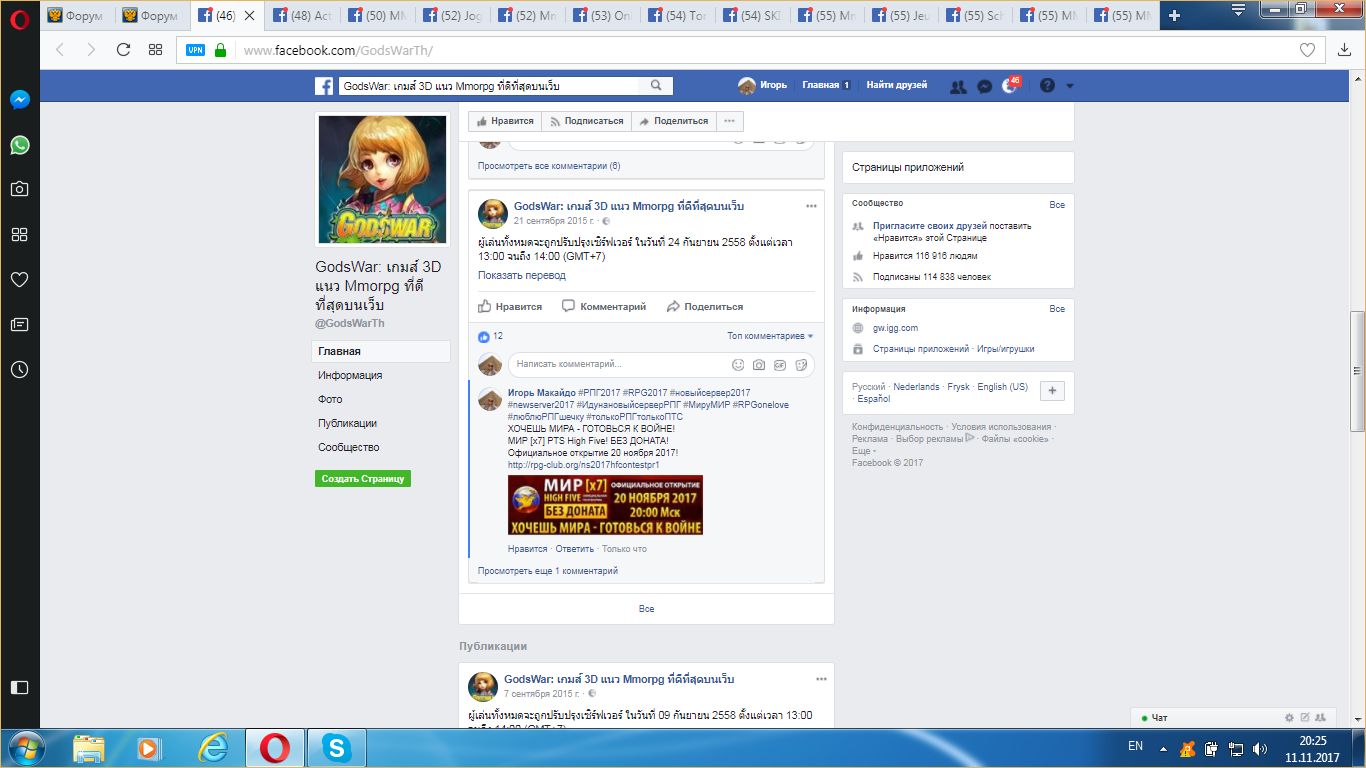Switch to the (50) MN browser tab

click(x=377, y=15)
